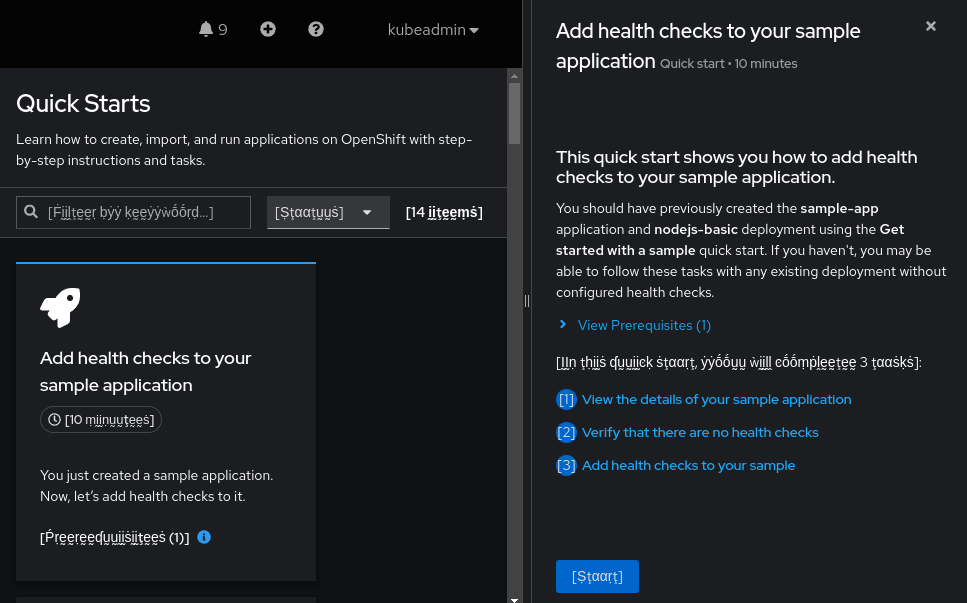967x603 pixels.
Task: Click the card description about sample application
Action: coord(157,486)
